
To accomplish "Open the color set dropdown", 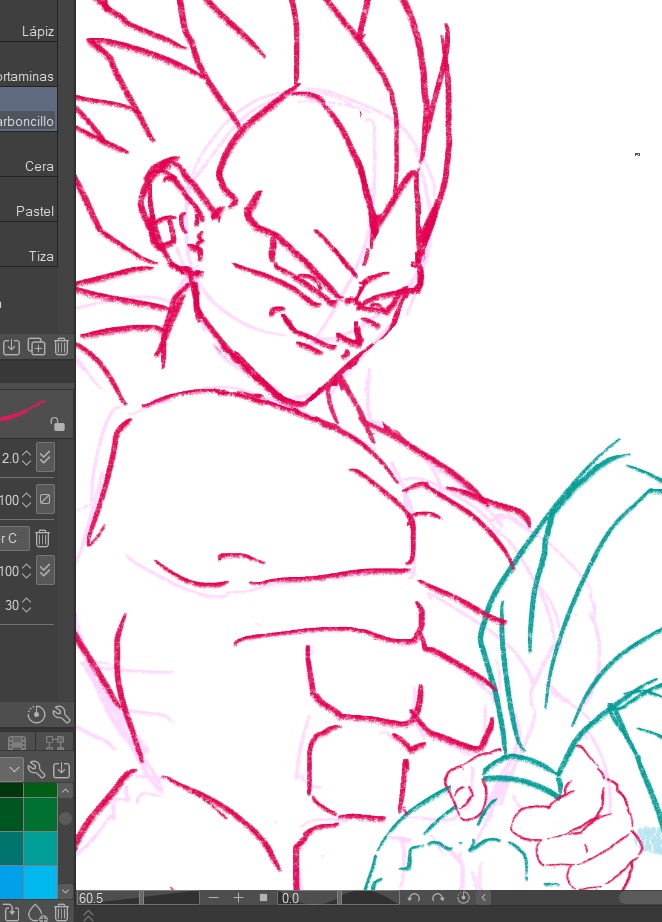I will [x=11, y=769].
